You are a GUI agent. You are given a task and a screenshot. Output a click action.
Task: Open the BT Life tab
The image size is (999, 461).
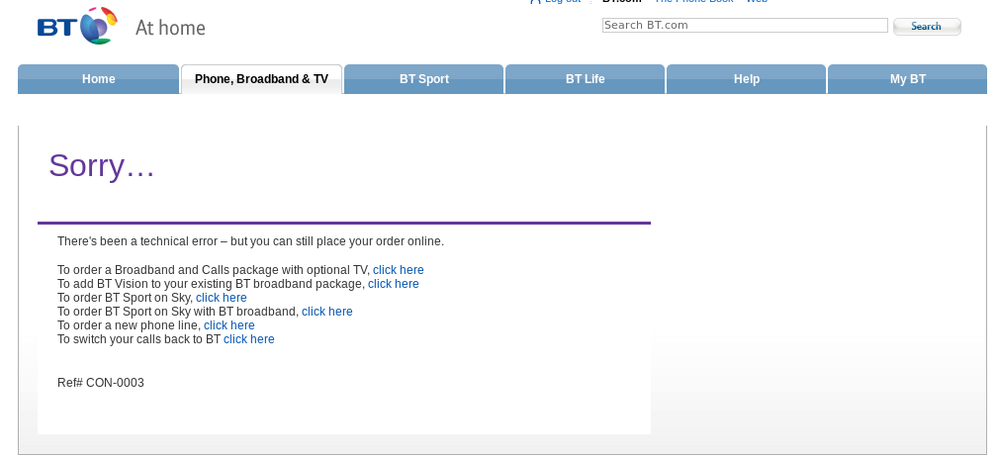pyautogui.click(x=585, y=79)
